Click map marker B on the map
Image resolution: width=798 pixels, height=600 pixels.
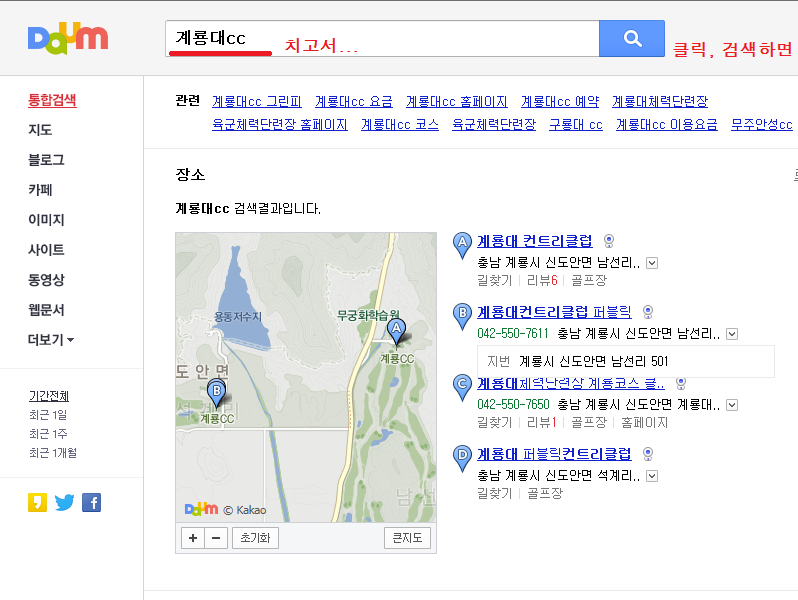[217, 393]
